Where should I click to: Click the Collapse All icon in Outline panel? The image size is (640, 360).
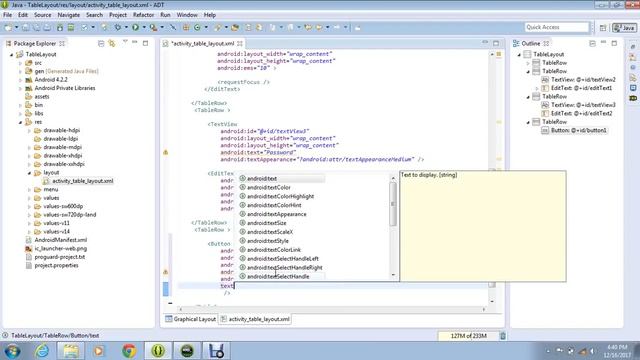[592, 43]
